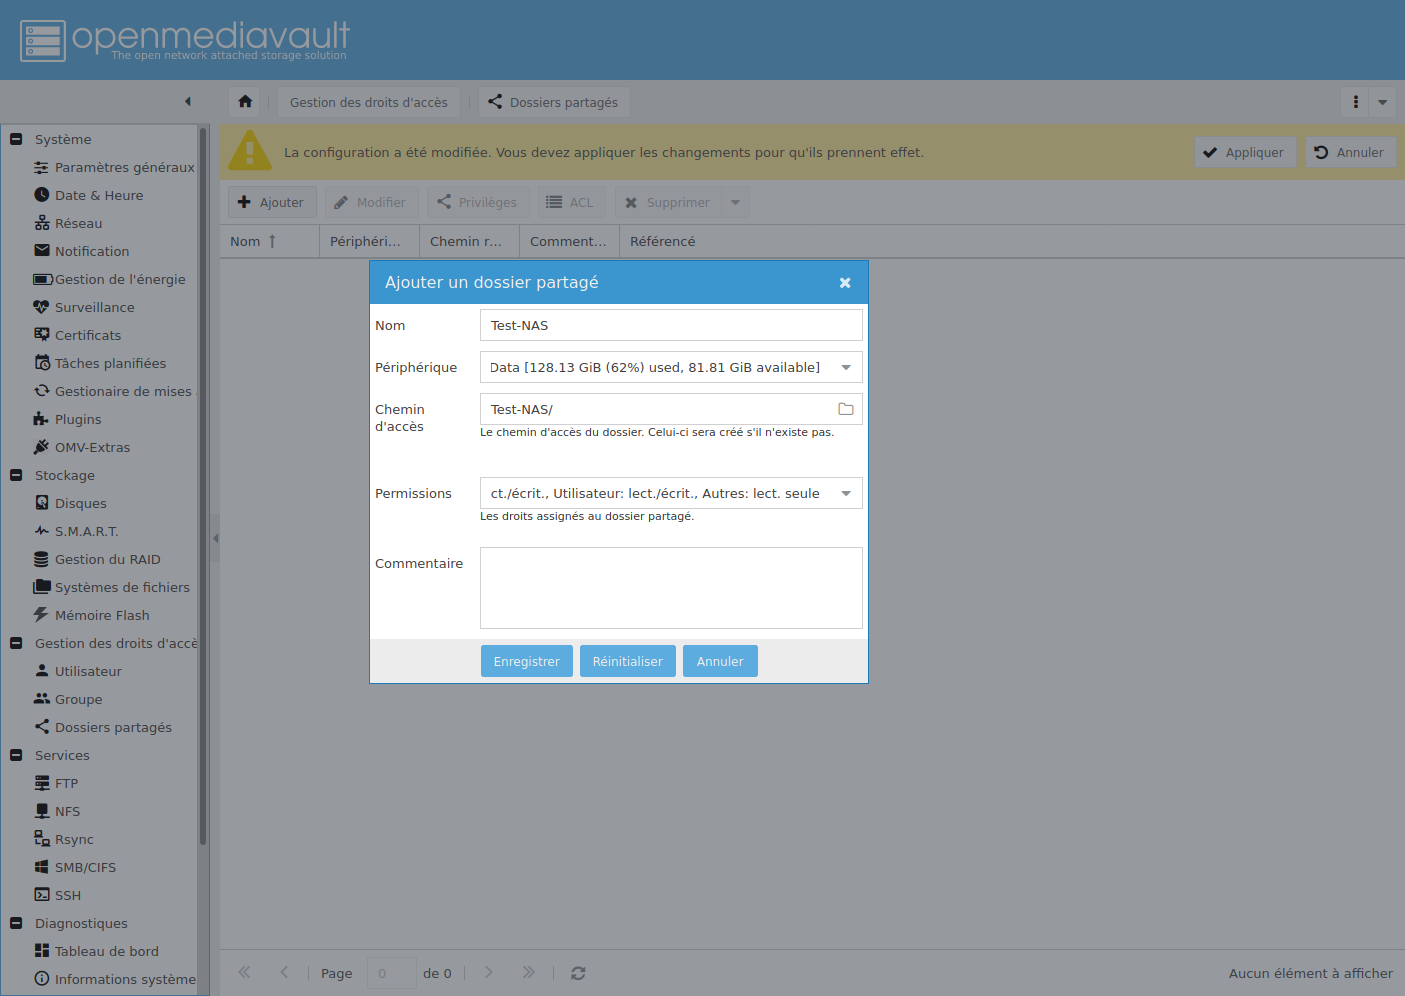
Task: Click Dossiers partagés breadcrumb tab
Action: pos(553,102)
